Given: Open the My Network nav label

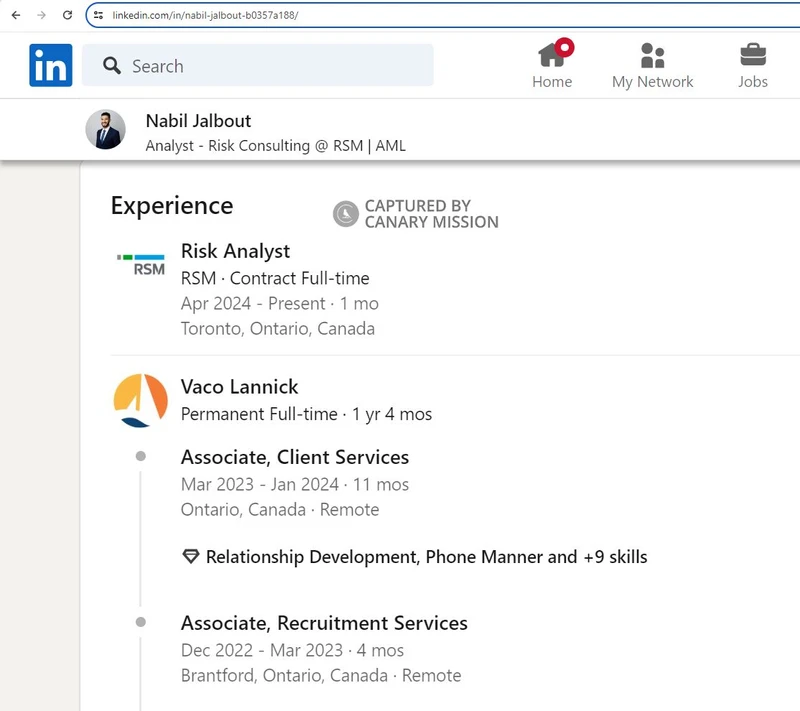Looking at the screenshot, I should click(x=653, y=82).
